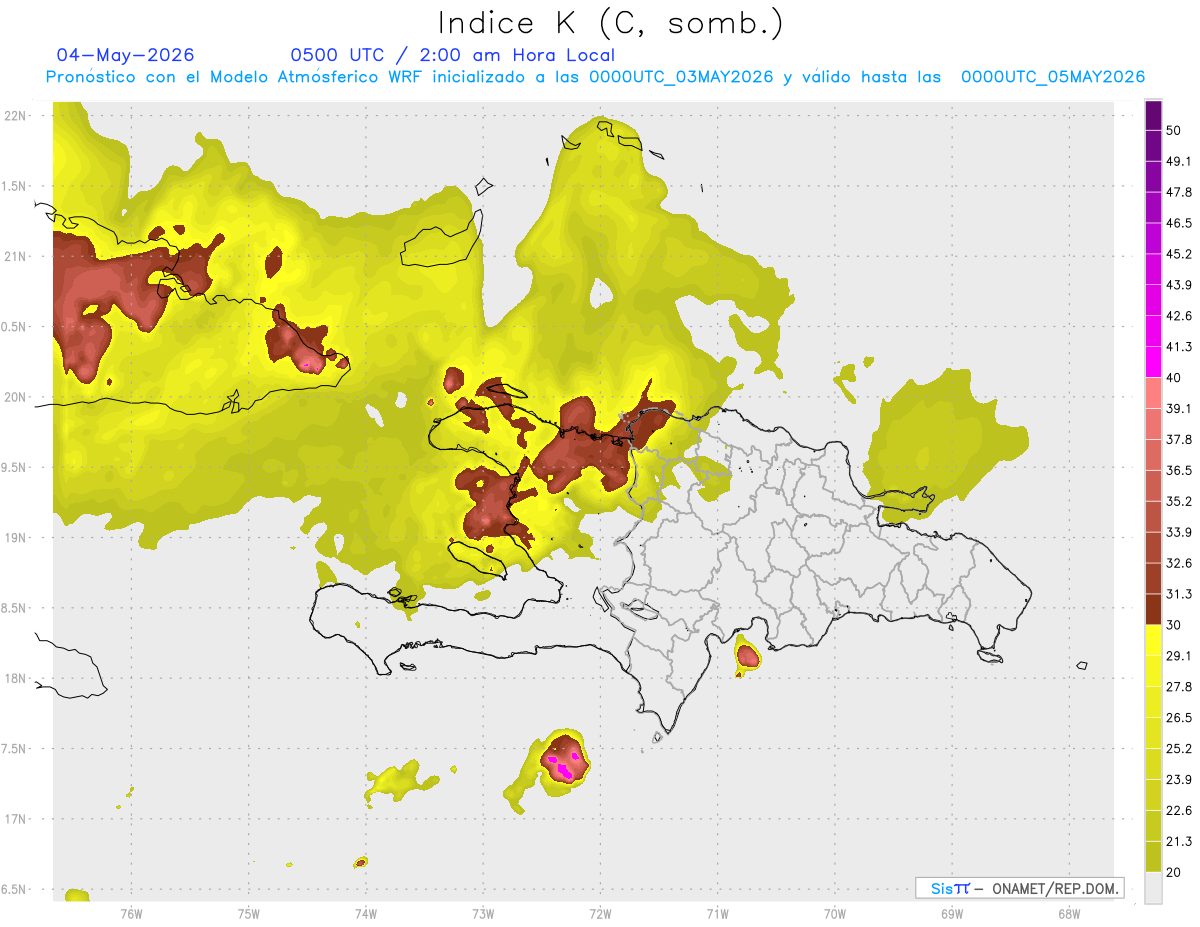Click the 76W longitude axis label
The width and height of the screenshot is (1200, 927).
click(131, 913)
